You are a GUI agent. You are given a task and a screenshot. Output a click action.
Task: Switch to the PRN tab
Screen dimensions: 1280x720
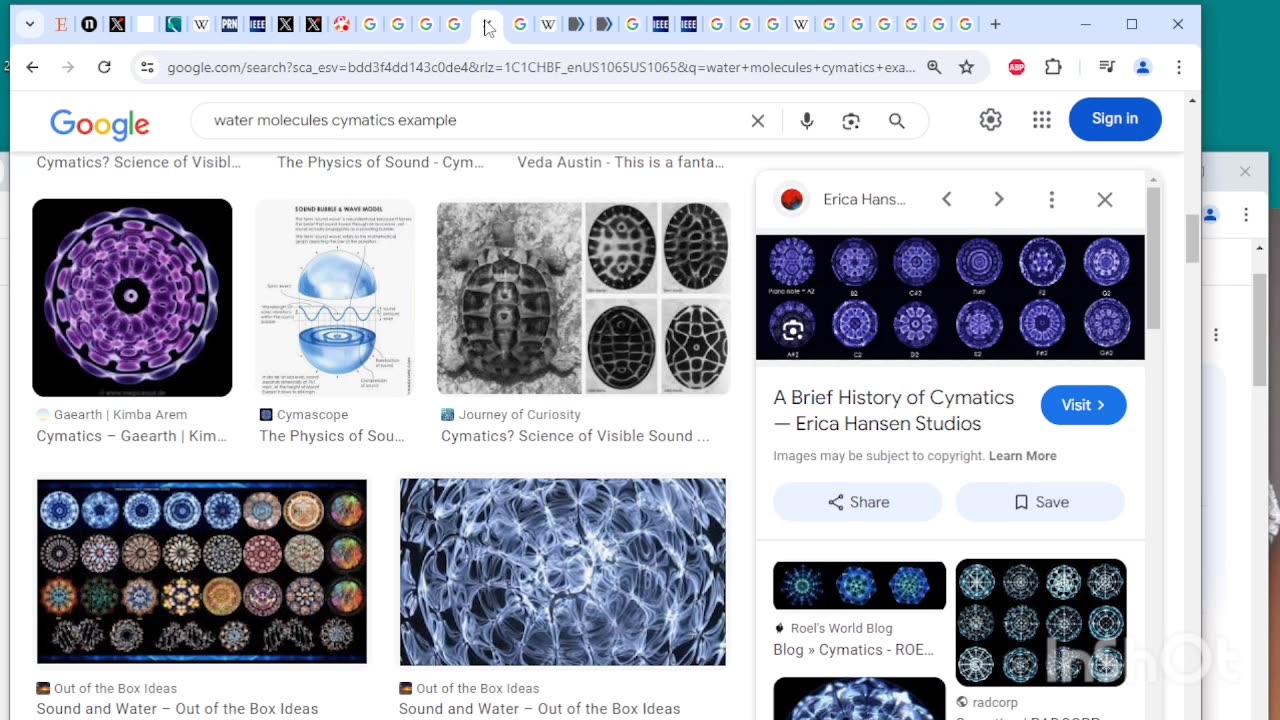click(229, 24)
